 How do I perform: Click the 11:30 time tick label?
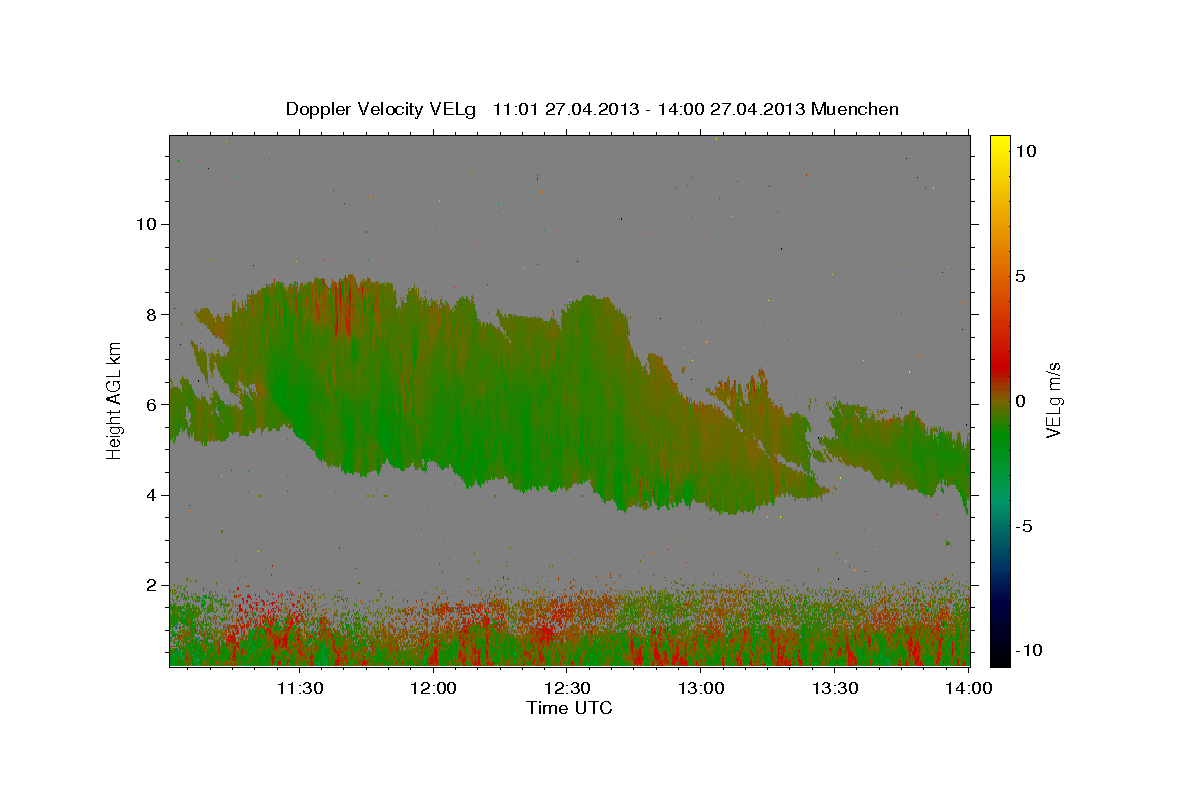(x=300, y=688)
